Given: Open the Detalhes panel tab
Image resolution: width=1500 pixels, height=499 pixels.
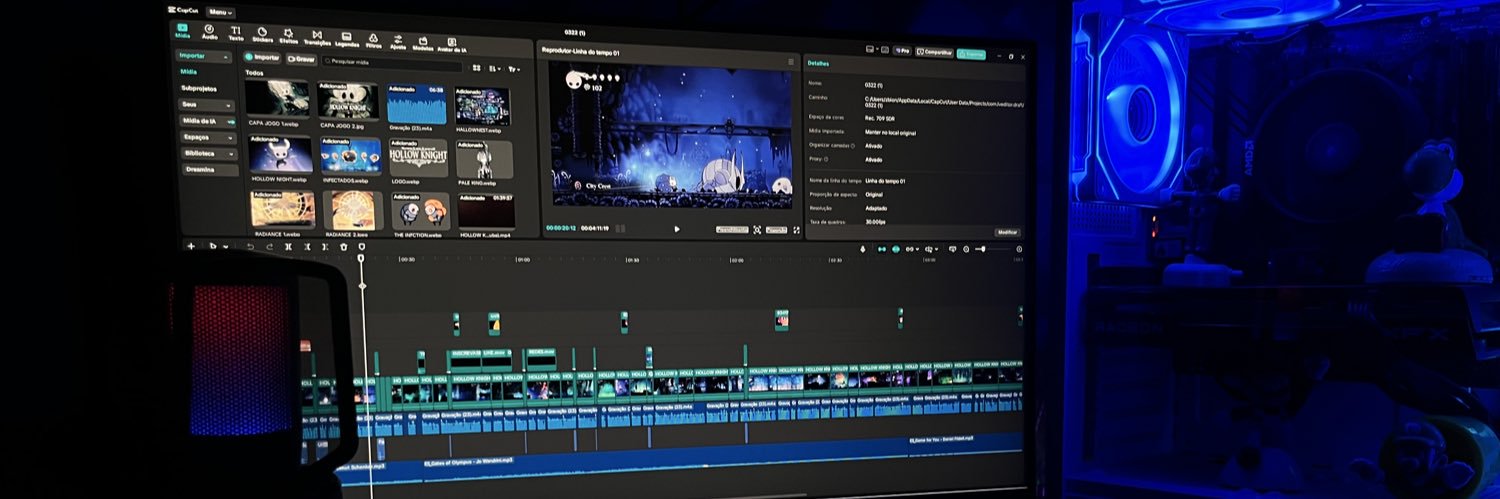Looking at the screenshot, I should 819,63.
